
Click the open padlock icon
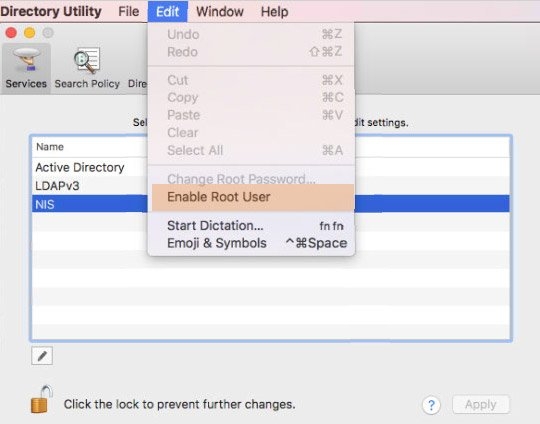point(42,400)
